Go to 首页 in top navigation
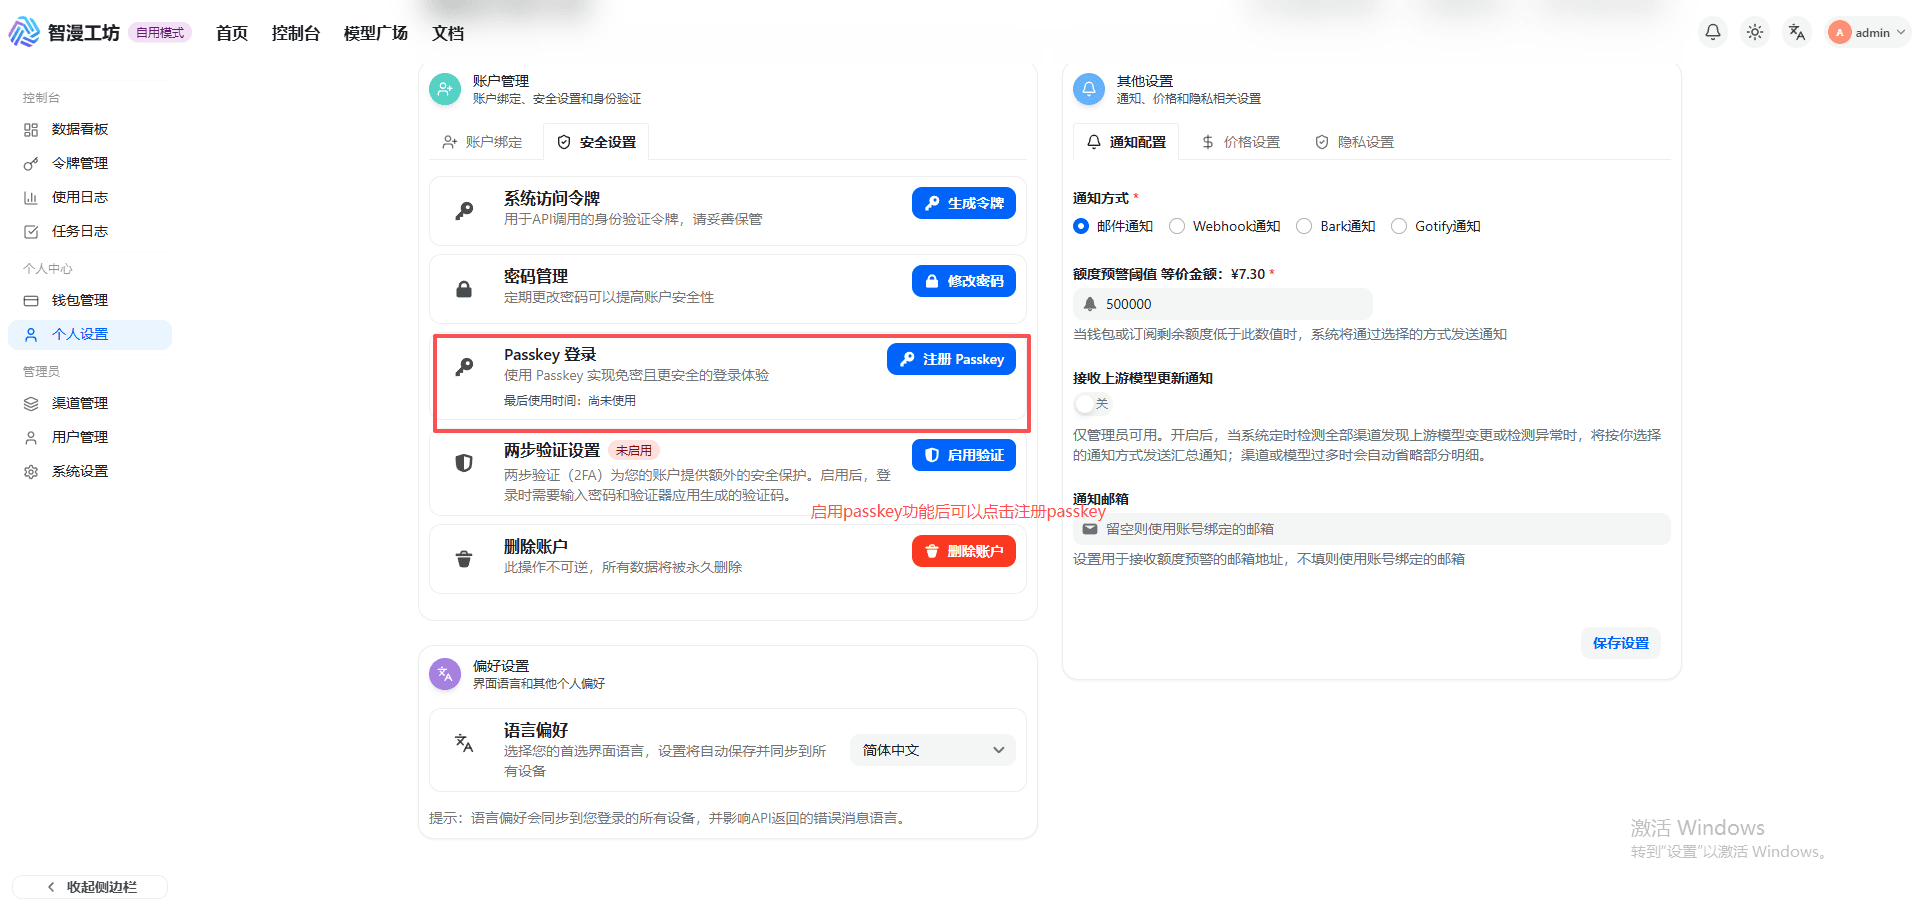 pyautogui.click(x=232, y=33)
